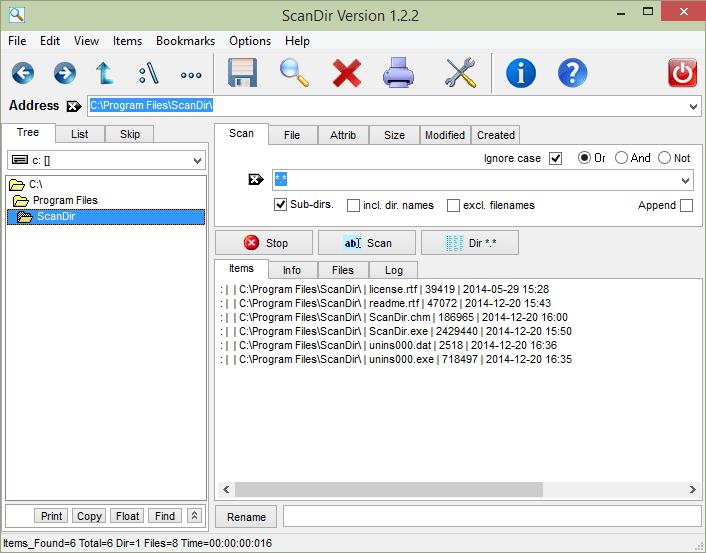
Task: Open the Help menu
Action: point(297,41)
